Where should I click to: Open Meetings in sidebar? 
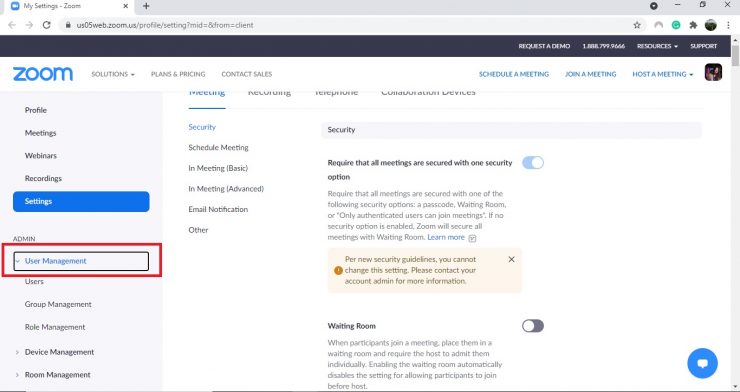point(41,133)
